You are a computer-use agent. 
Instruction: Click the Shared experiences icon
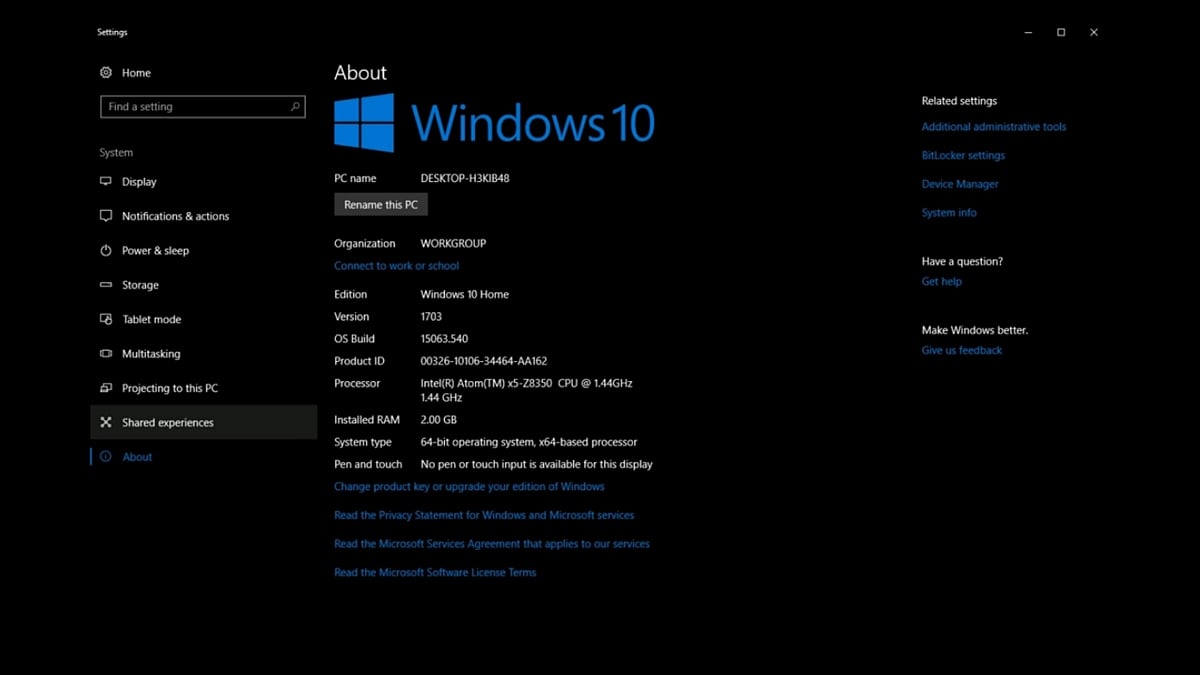click(x=106, y=422)
